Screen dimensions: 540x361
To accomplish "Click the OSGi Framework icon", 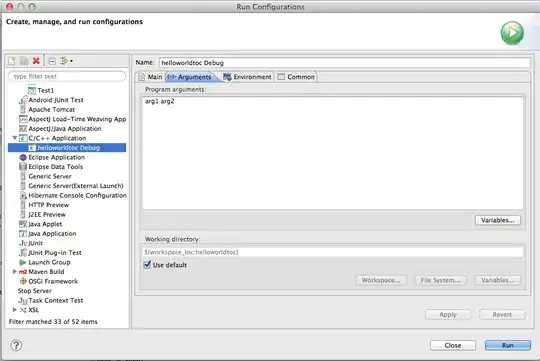I will pyautogui.click(x=23, y=281).
